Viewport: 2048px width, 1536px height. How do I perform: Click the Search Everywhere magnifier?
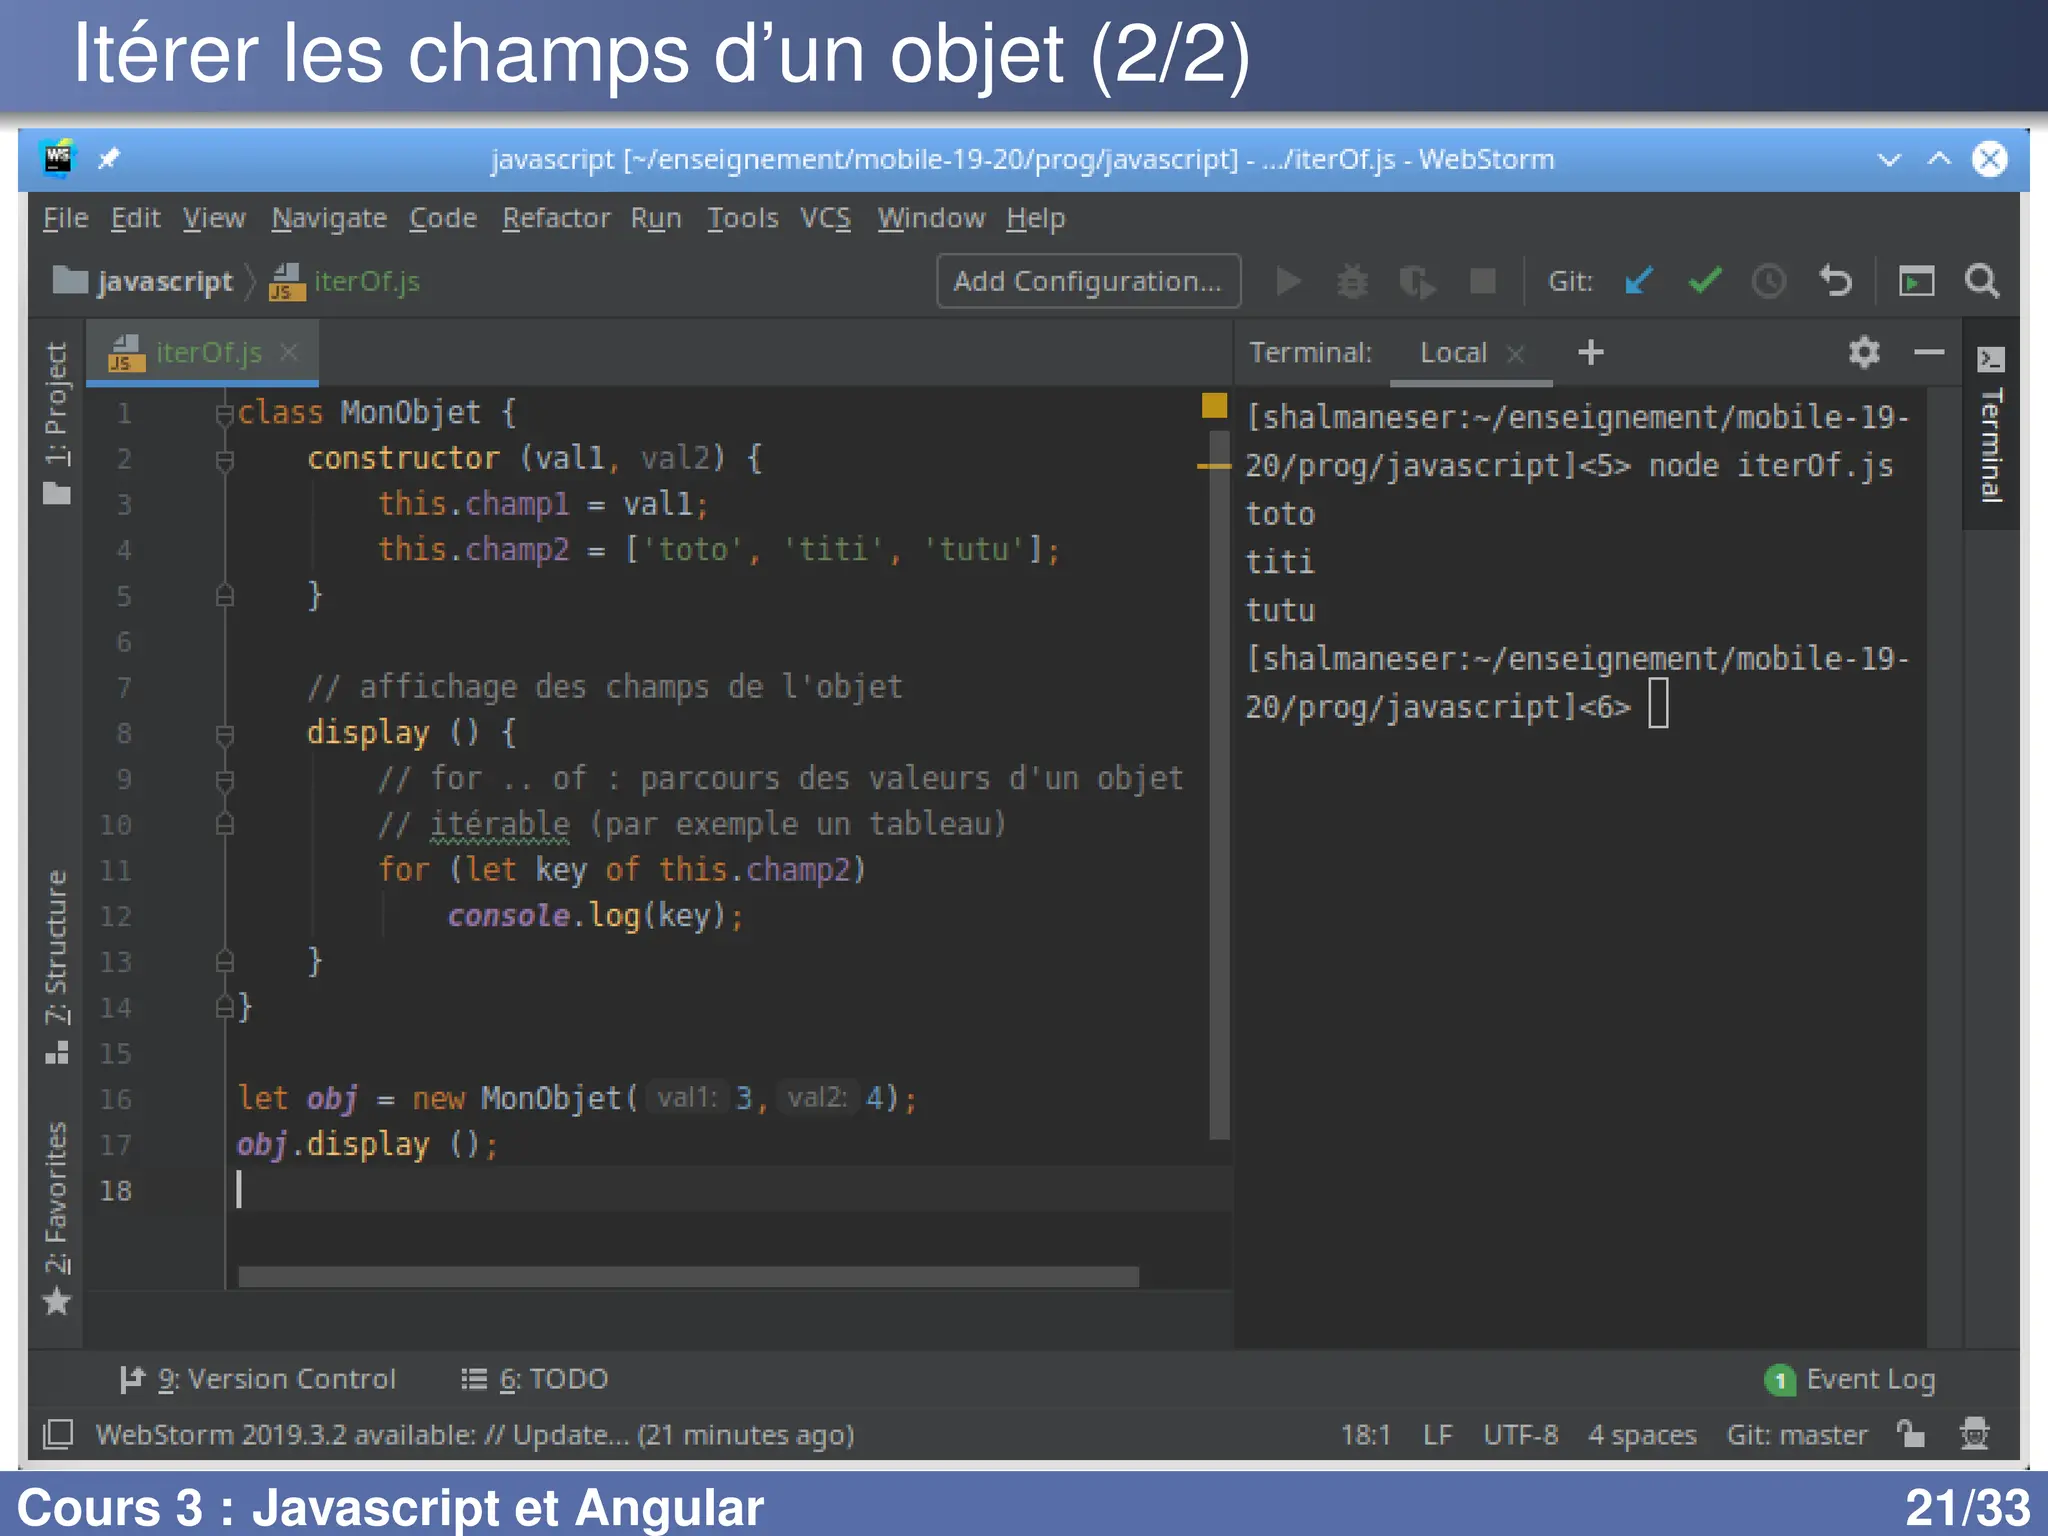(x=1982, y=281)
